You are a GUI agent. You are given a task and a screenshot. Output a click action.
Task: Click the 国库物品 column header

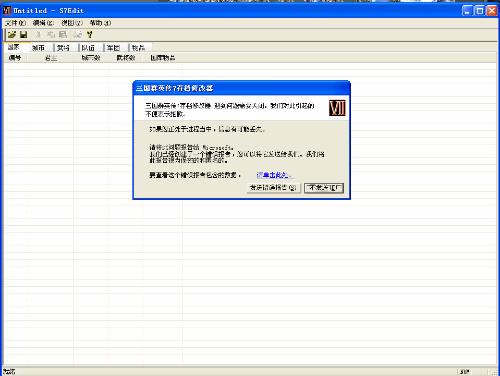pyautogui.click(x=163, y=58)
